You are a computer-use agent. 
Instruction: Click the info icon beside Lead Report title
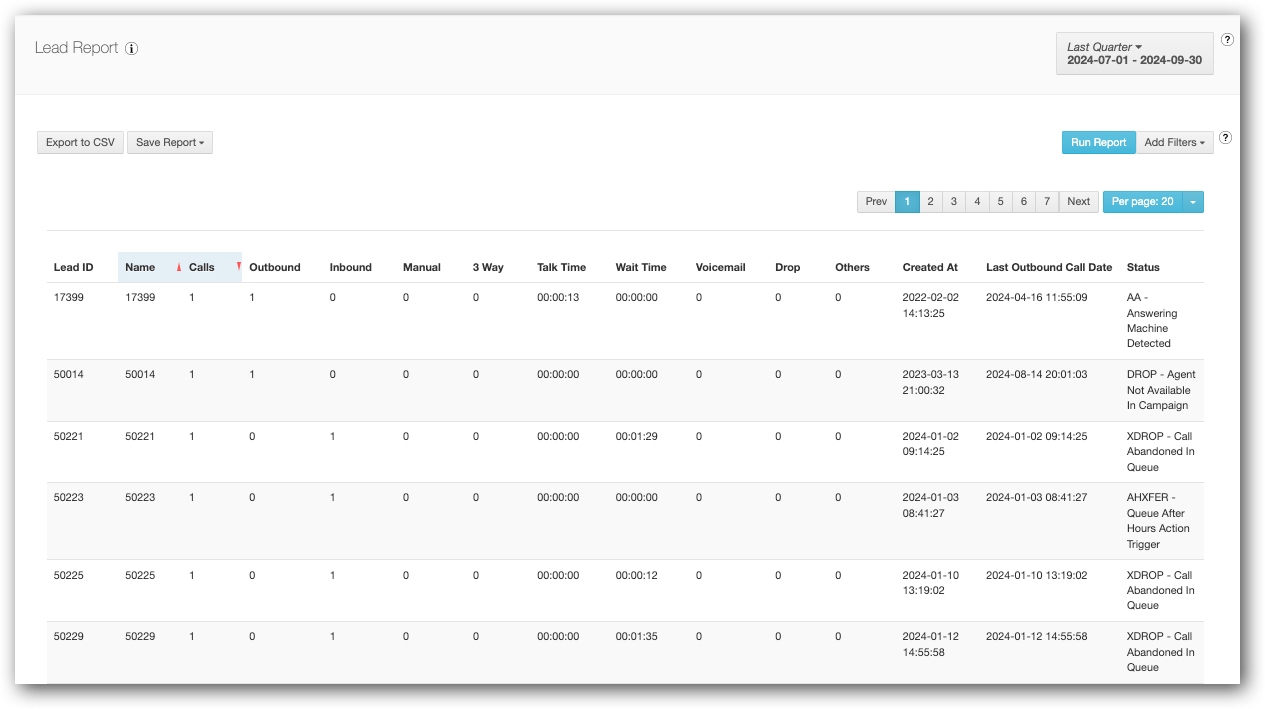point(131,48)
